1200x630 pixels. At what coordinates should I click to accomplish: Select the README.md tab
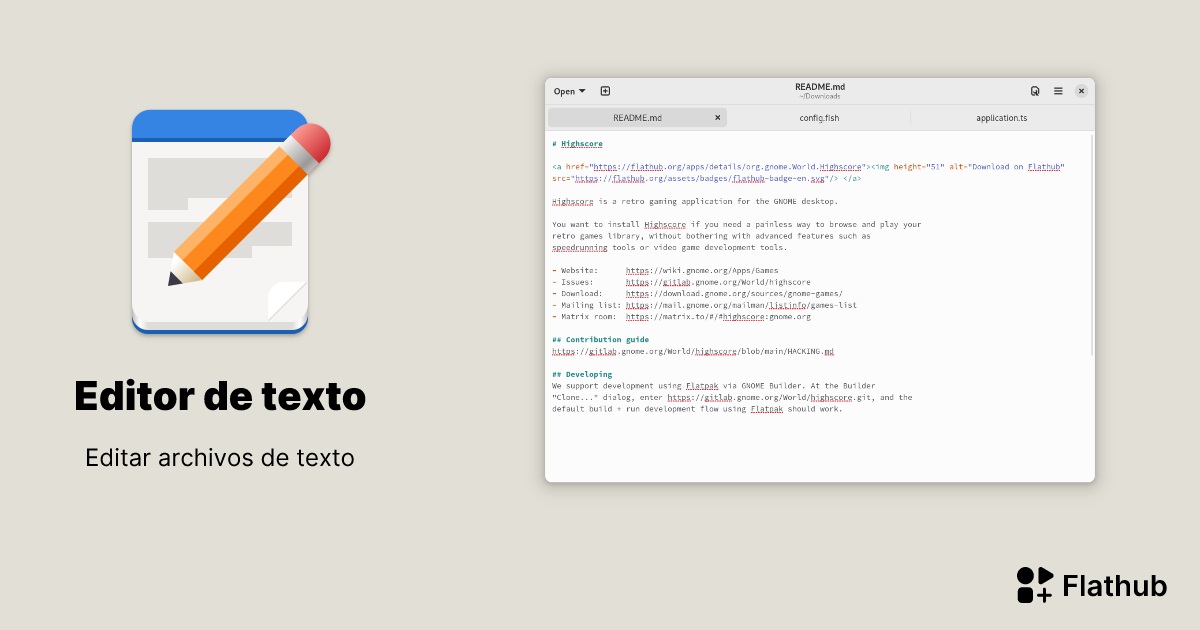click(x=637, y=117)
